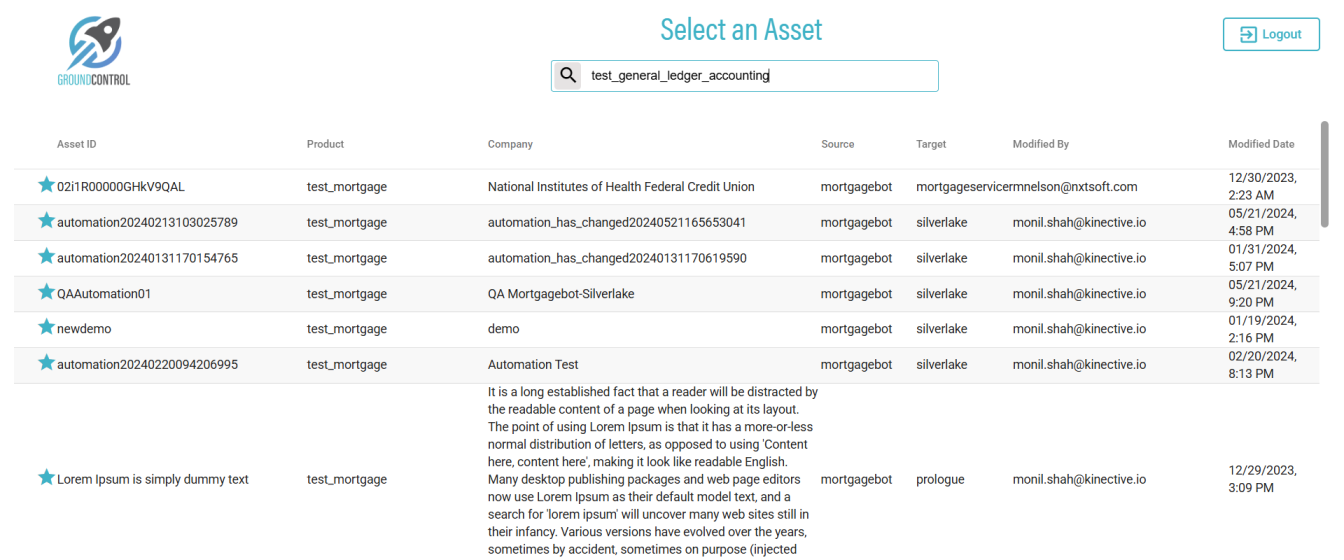
Task: Click the magnifying glass search icon
Action: [x=568, y=76]
